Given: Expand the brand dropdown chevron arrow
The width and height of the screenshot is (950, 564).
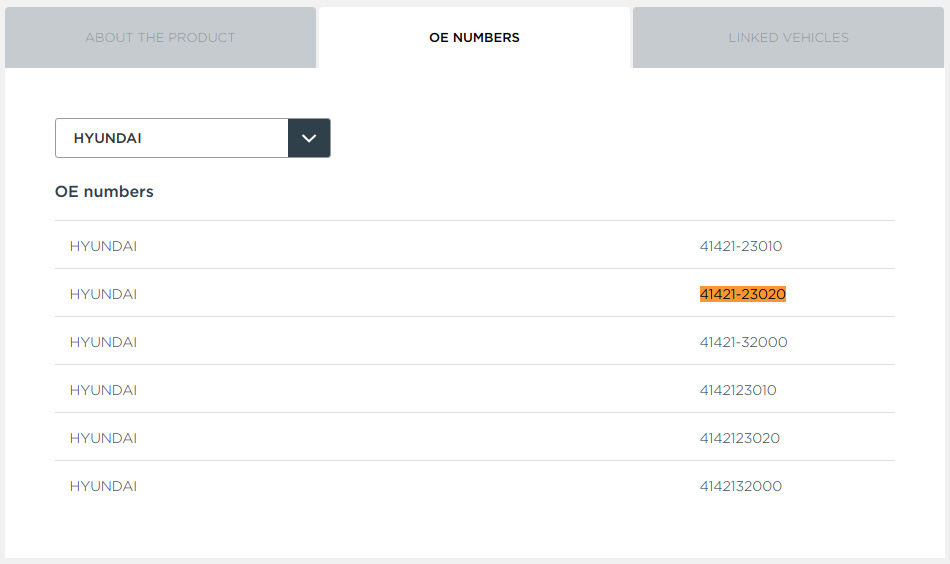Looking at the screenshot, I should click(x=309, y=138).
